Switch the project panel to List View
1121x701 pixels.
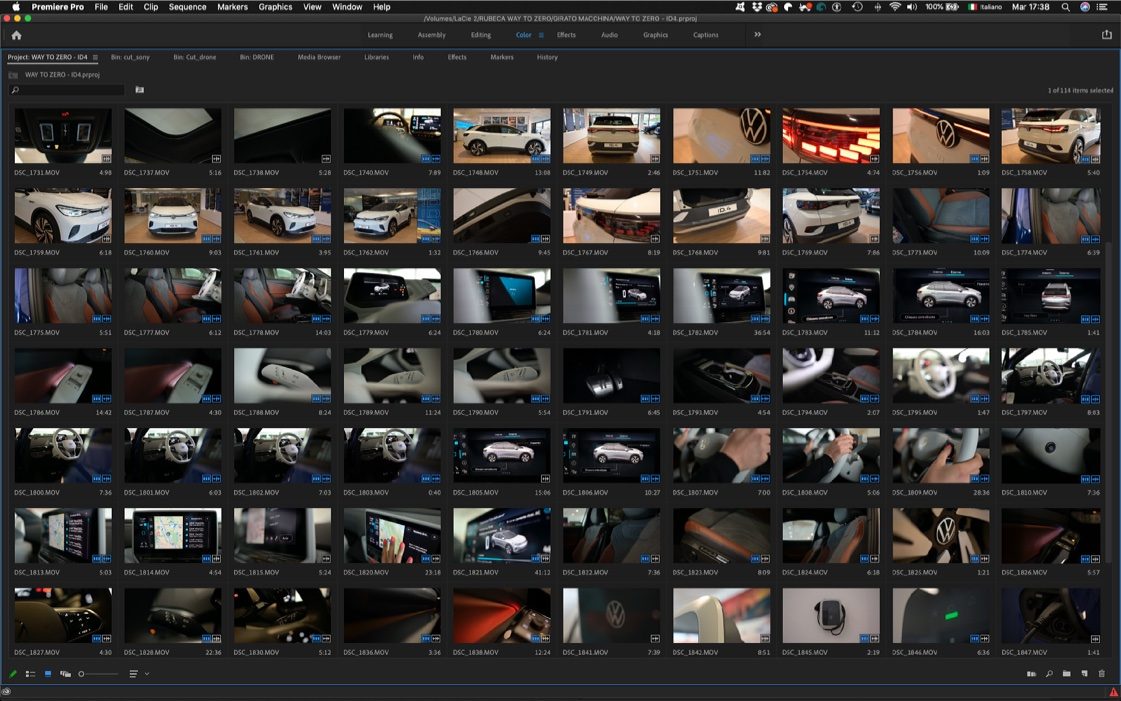click(30, 674)
